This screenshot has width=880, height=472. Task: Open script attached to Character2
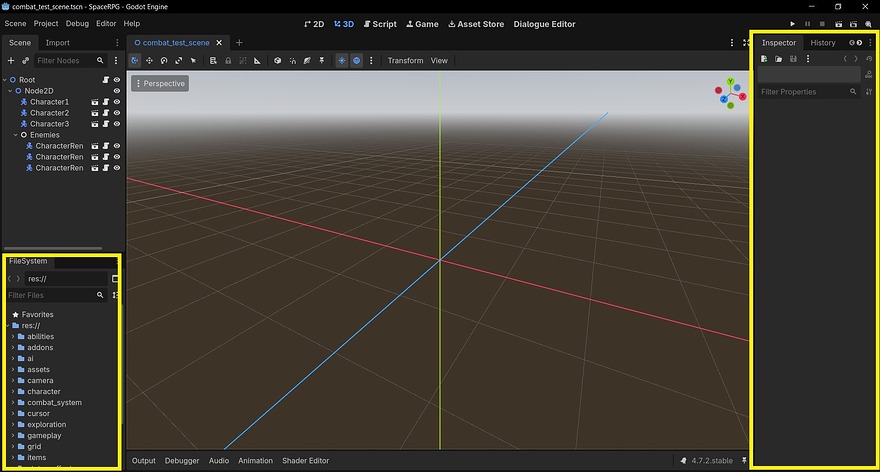click(x=106, y=113)
